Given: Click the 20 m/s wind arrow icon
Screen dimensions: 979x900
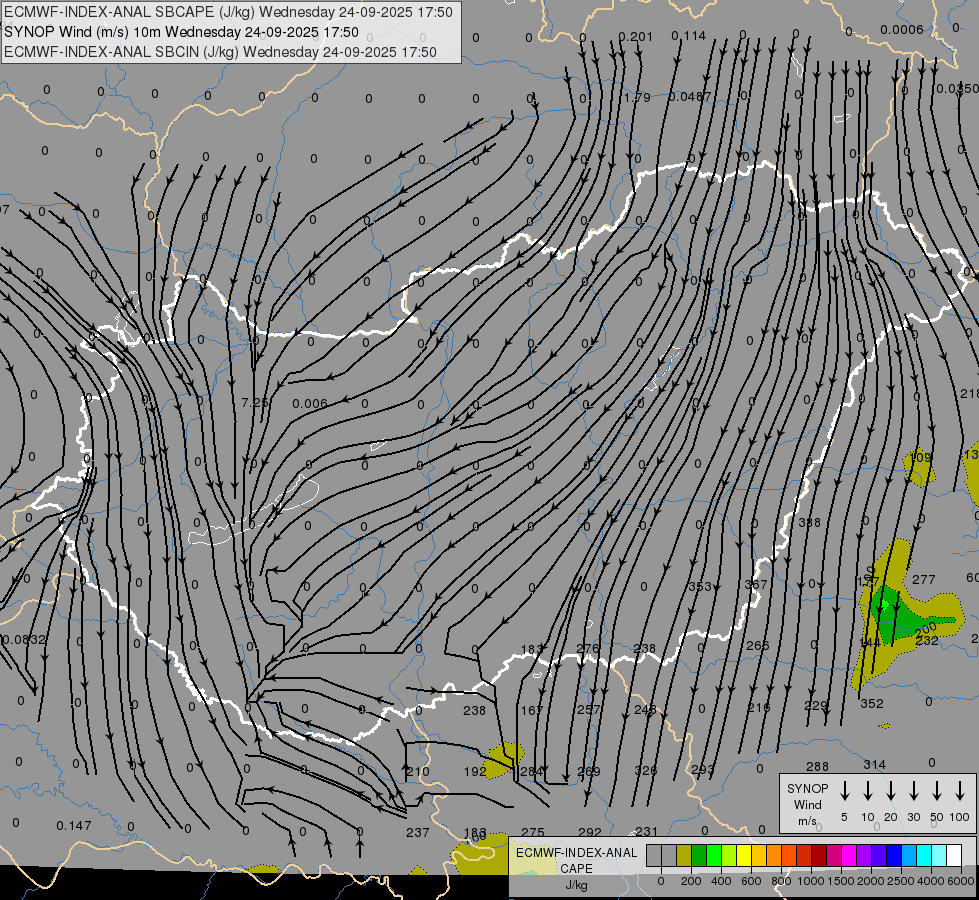Looking at the screenshot, I should pyautogui.click(x=891, y=791).
